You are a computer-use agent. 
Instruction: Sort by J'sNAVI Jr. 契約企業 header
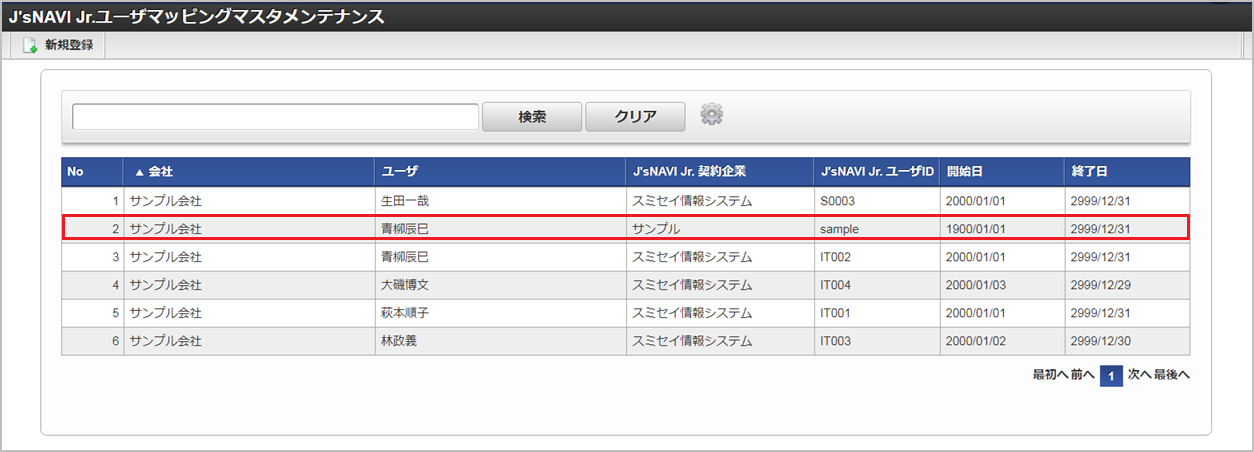(x=720, y=172)
